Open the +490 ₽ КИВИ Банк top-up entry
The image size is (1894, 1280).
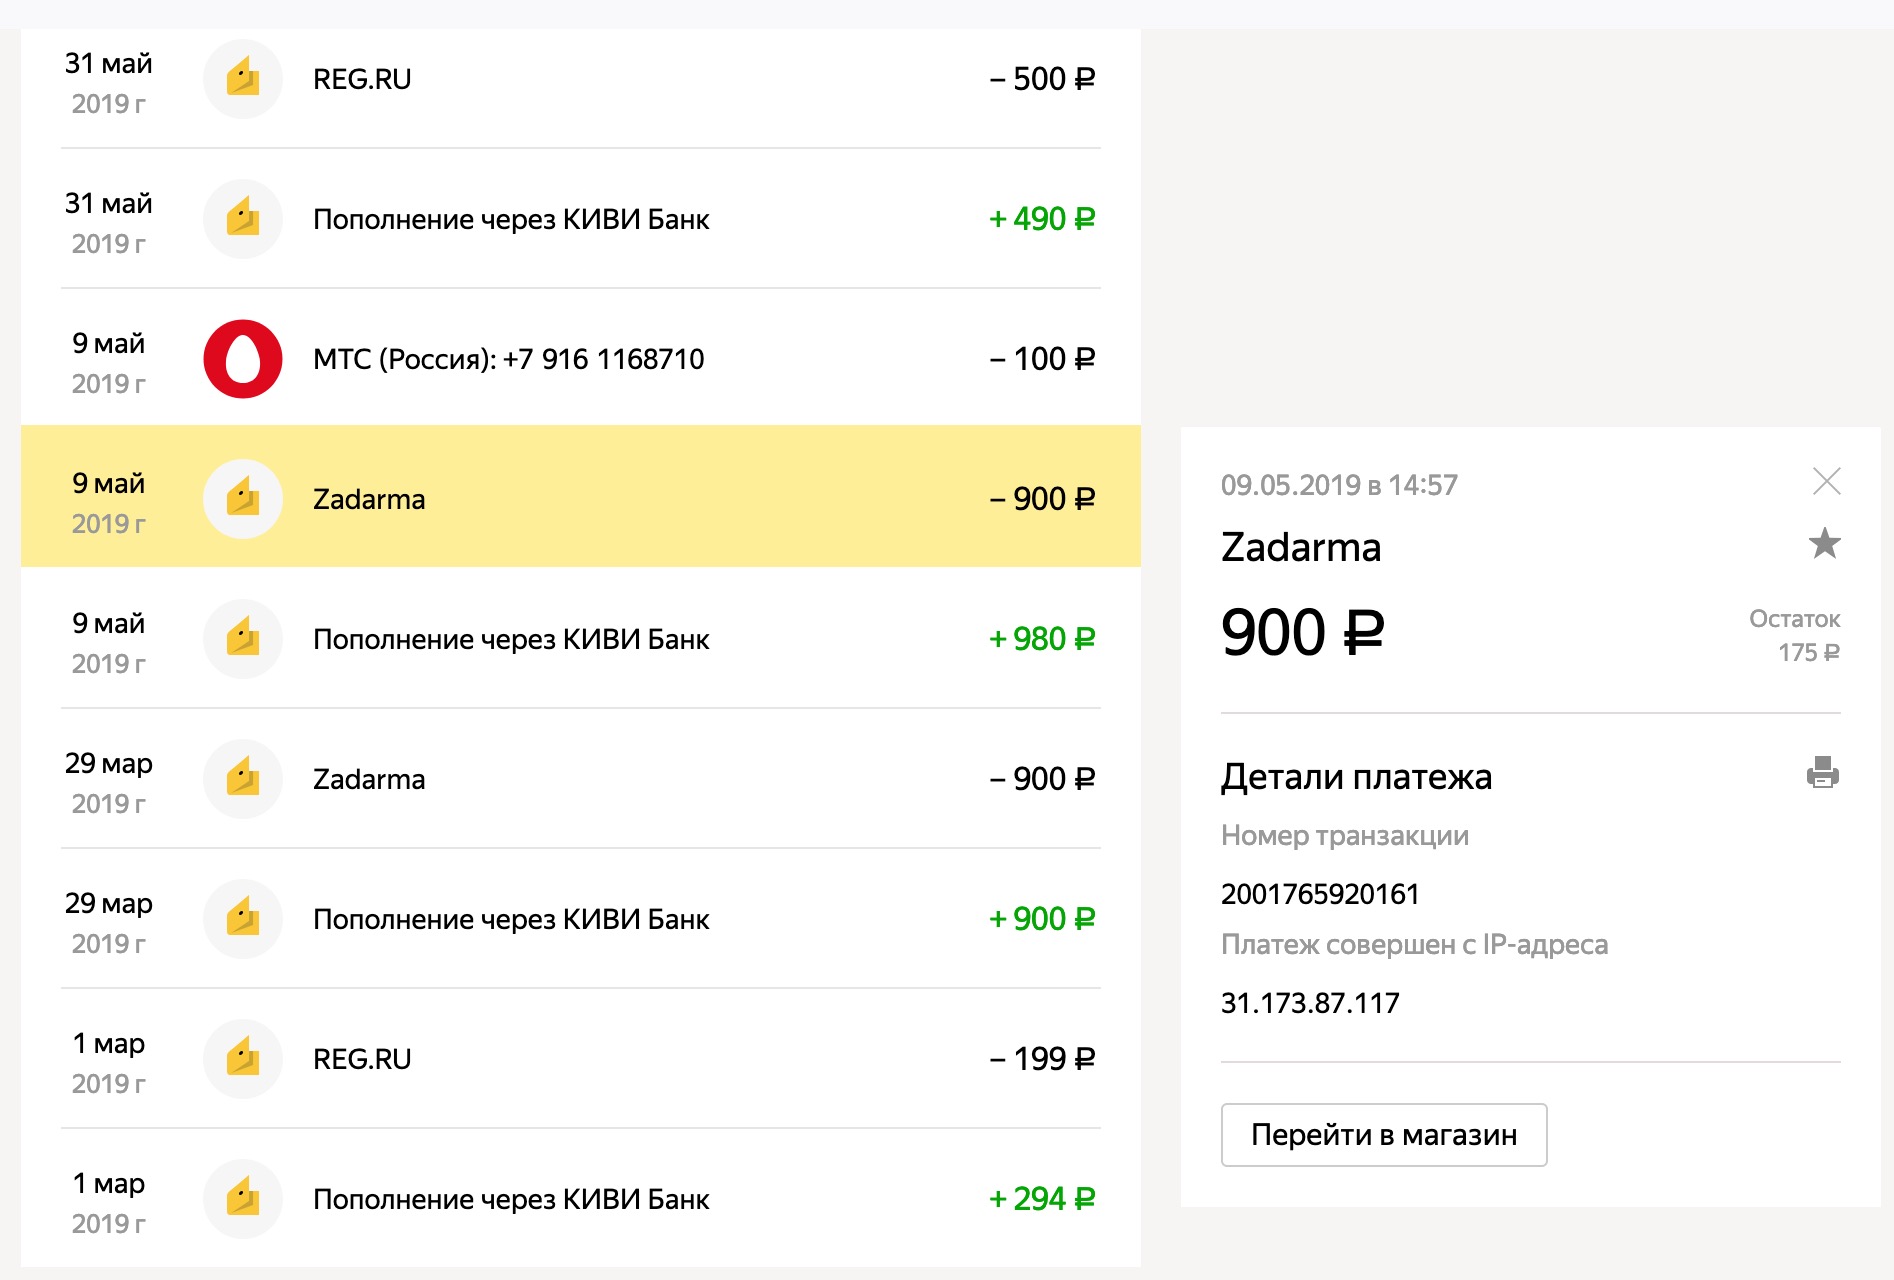(x=581, y=219)
